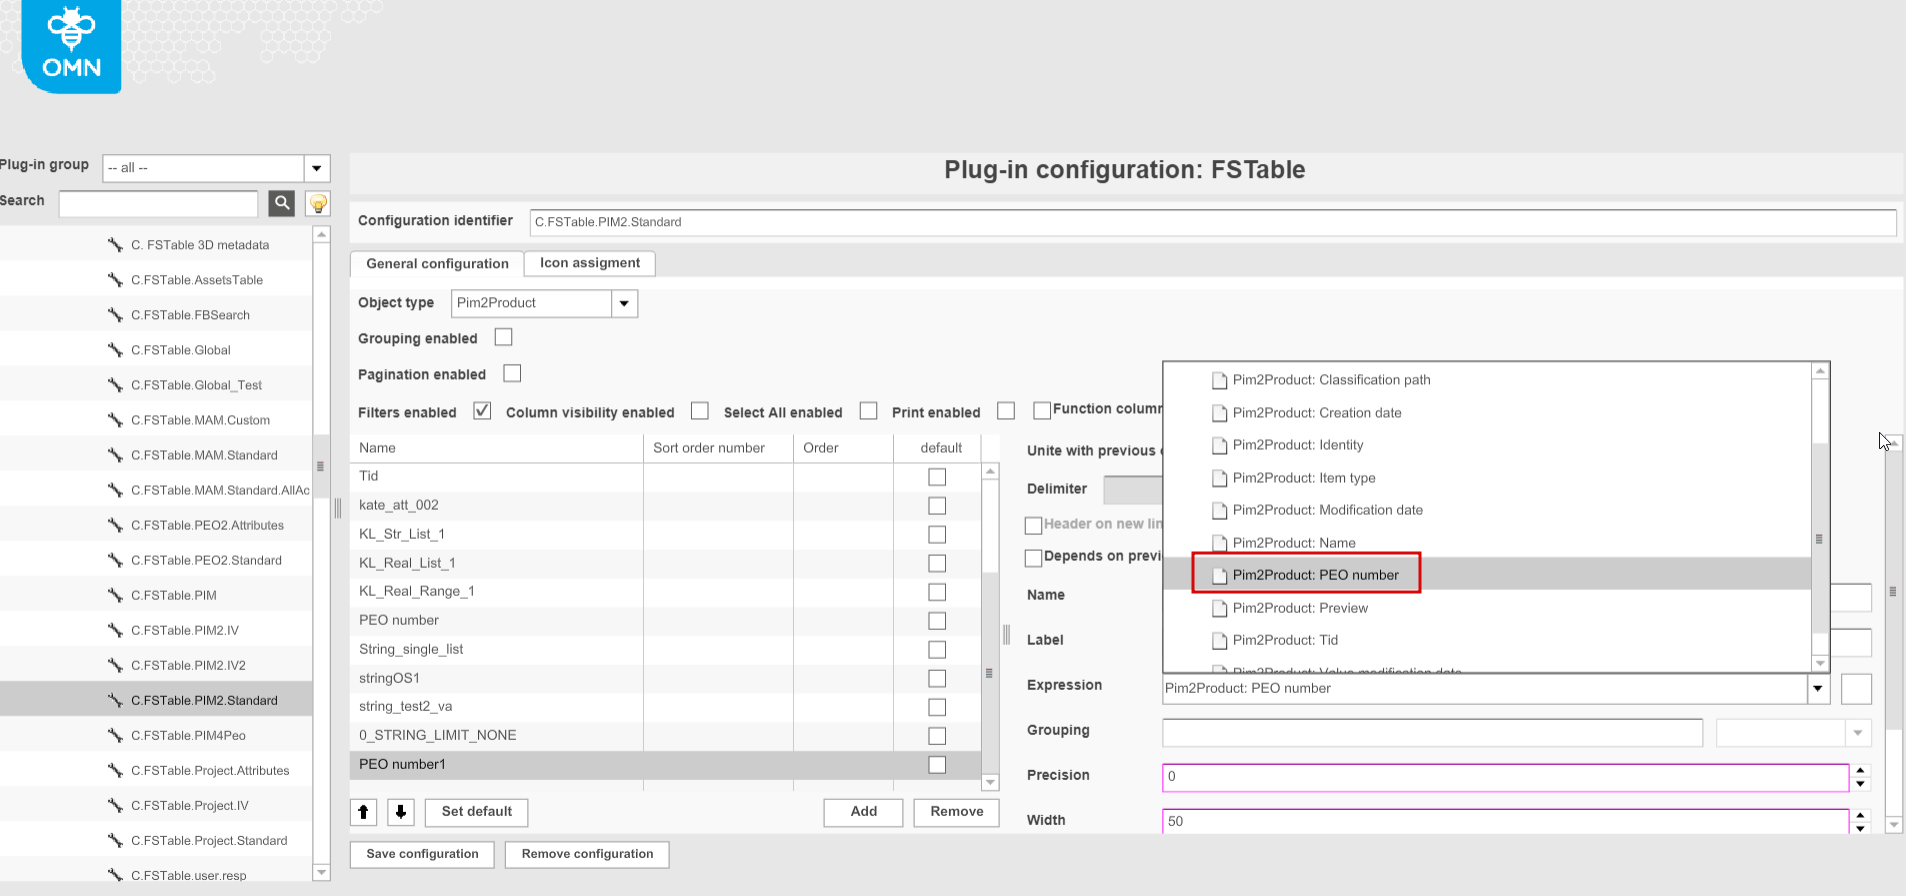Enable the Grouping enabled checkbox
The image size is (1906, 896).
pos(504,337)
